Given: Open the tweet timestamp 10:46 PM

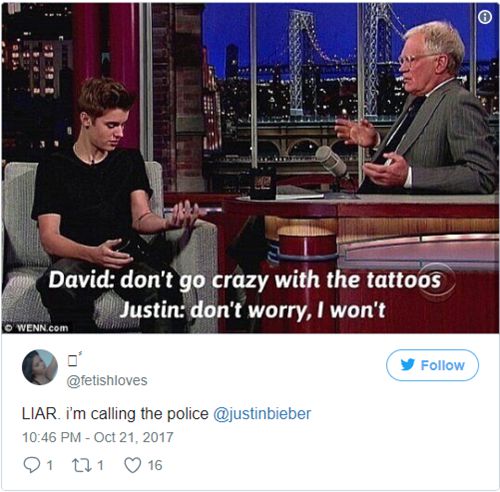Looking at the screenshot, I should click(52, 437).
